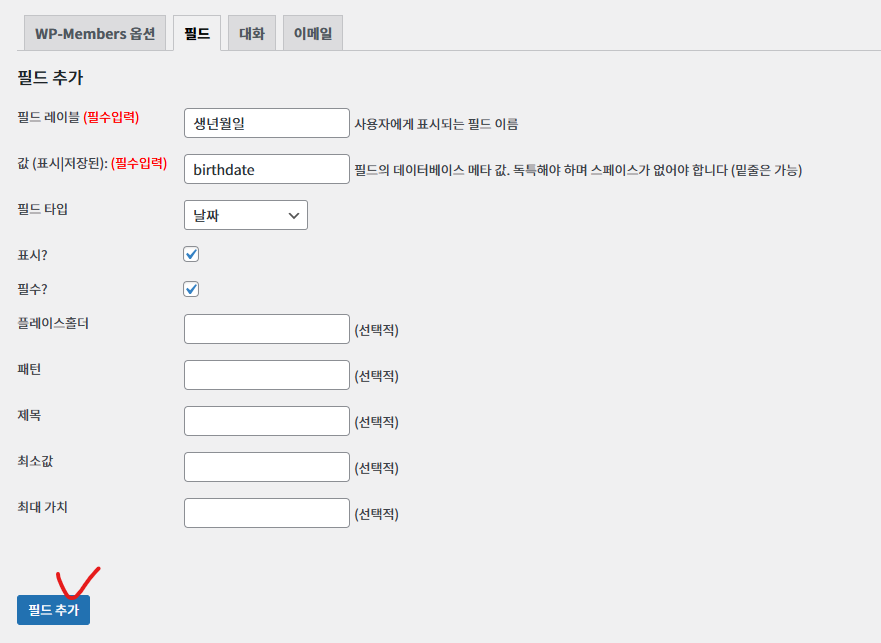Switch to the 필드 tab
This screenshot has height=643, width=881.
[197, 33]
